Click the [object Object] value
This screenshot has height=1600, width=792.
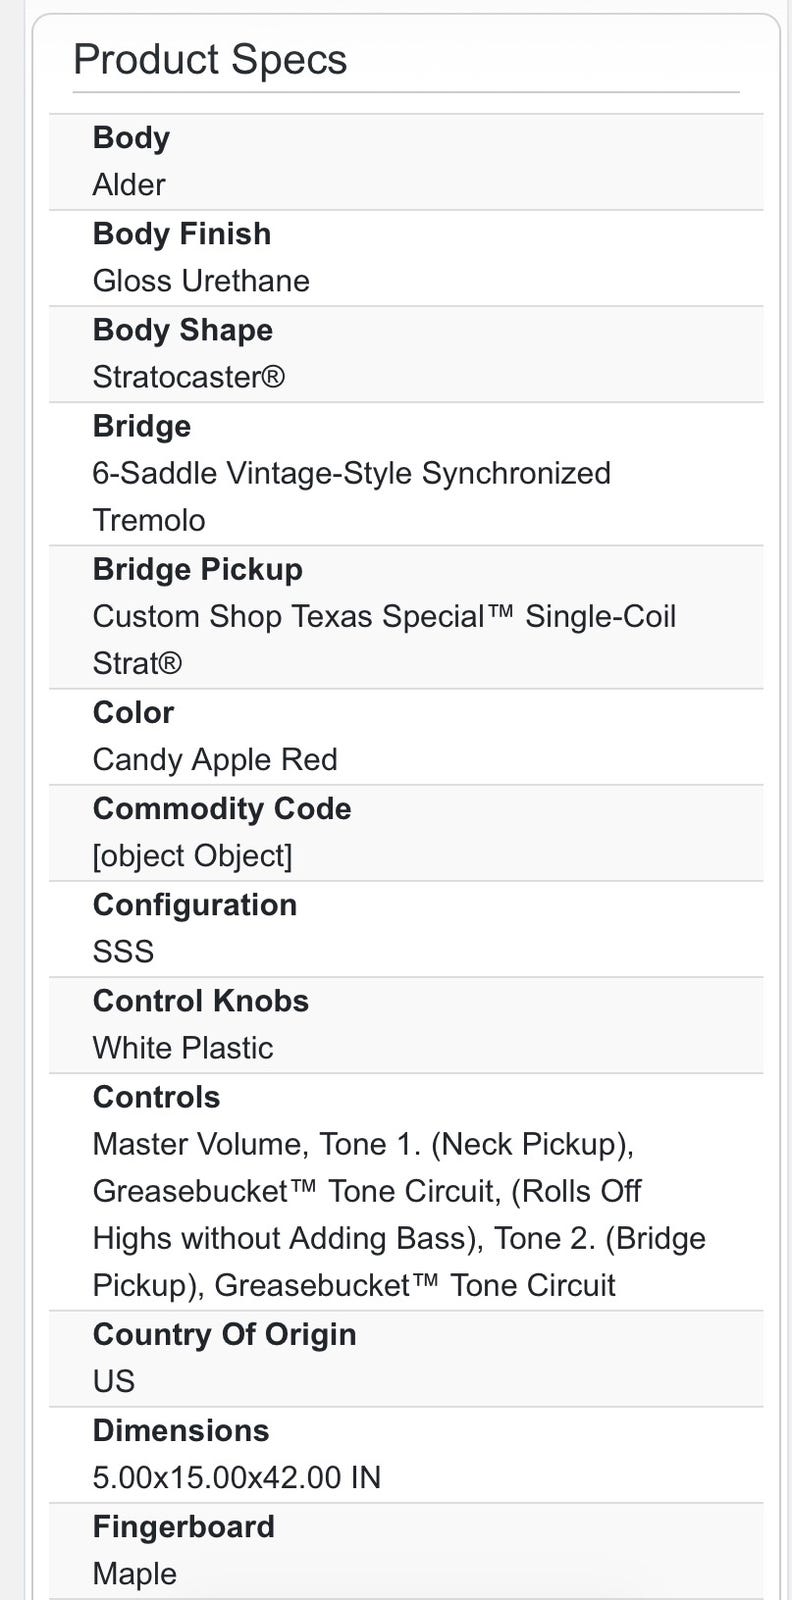tap(193, 856)
